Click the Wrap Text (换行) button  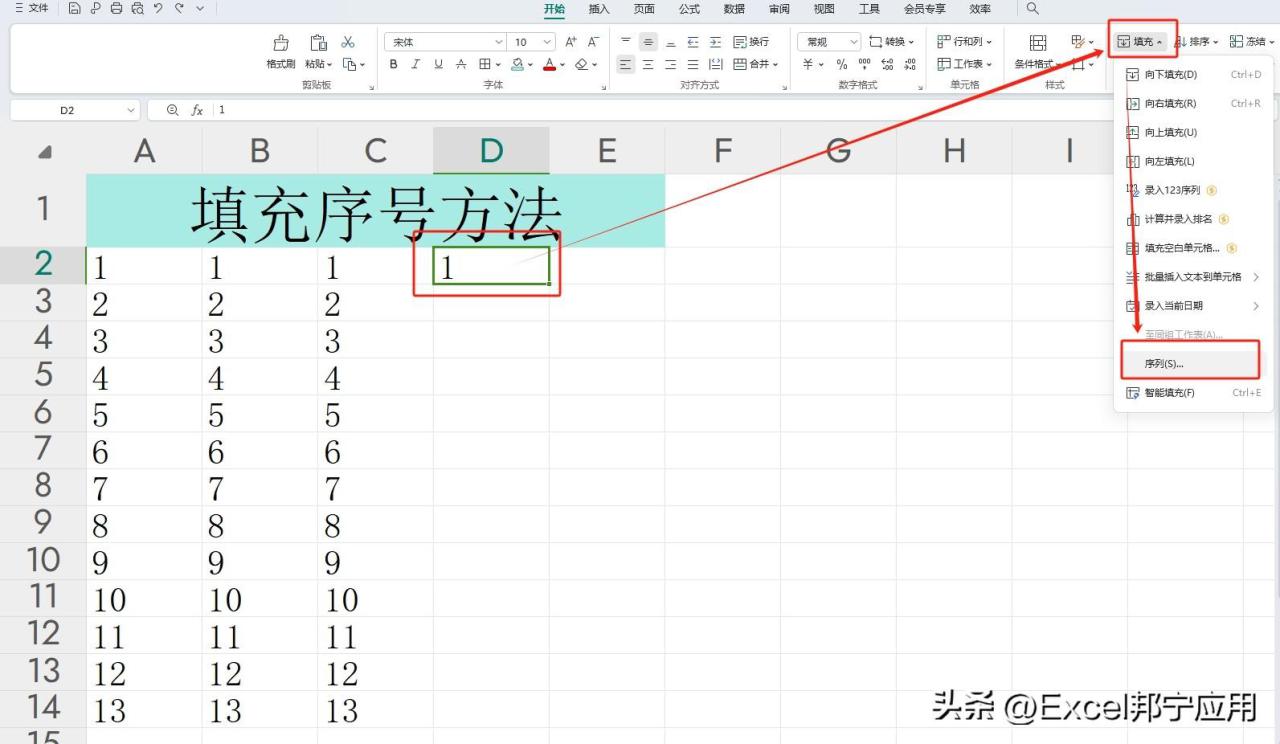tap(751, 42)
